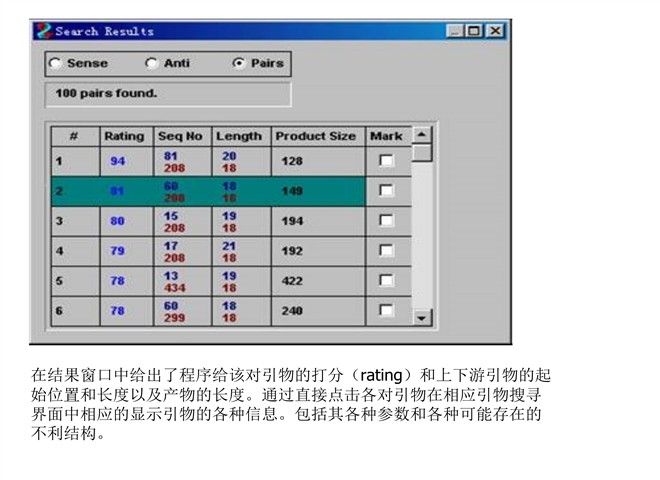Maximize the Search Results window

(x=475, y=31)
